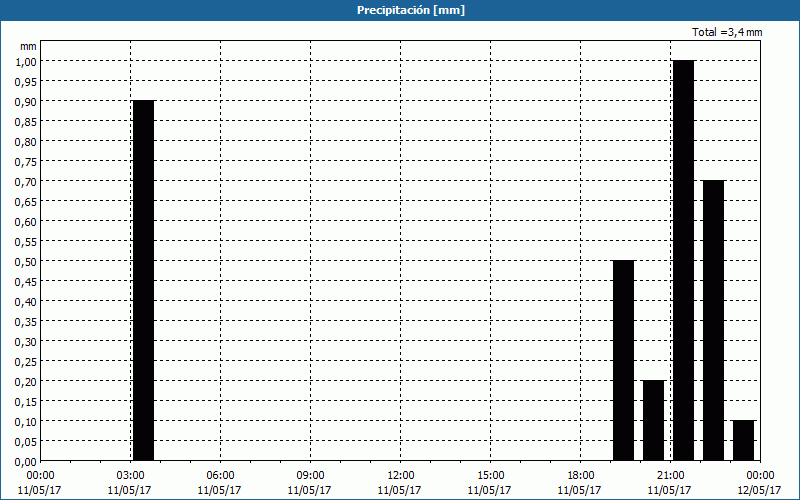Viewport: 800px width, 500px height.
Task: Click the 0,00 y-axis label
Action: click(x=26, y=461)
